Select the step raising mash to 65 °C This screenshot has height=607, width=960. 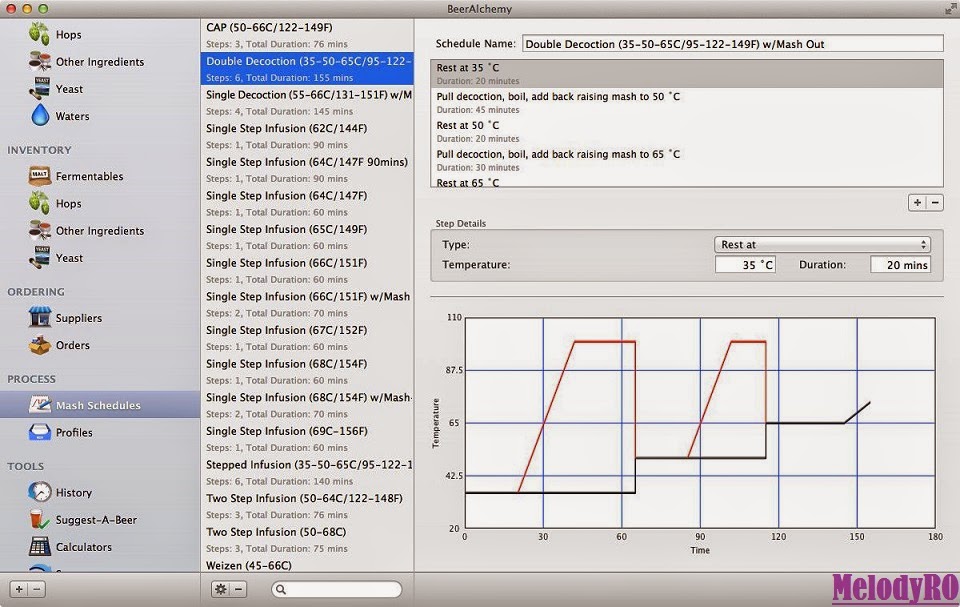pyautogui.click(x=687, y=160)
